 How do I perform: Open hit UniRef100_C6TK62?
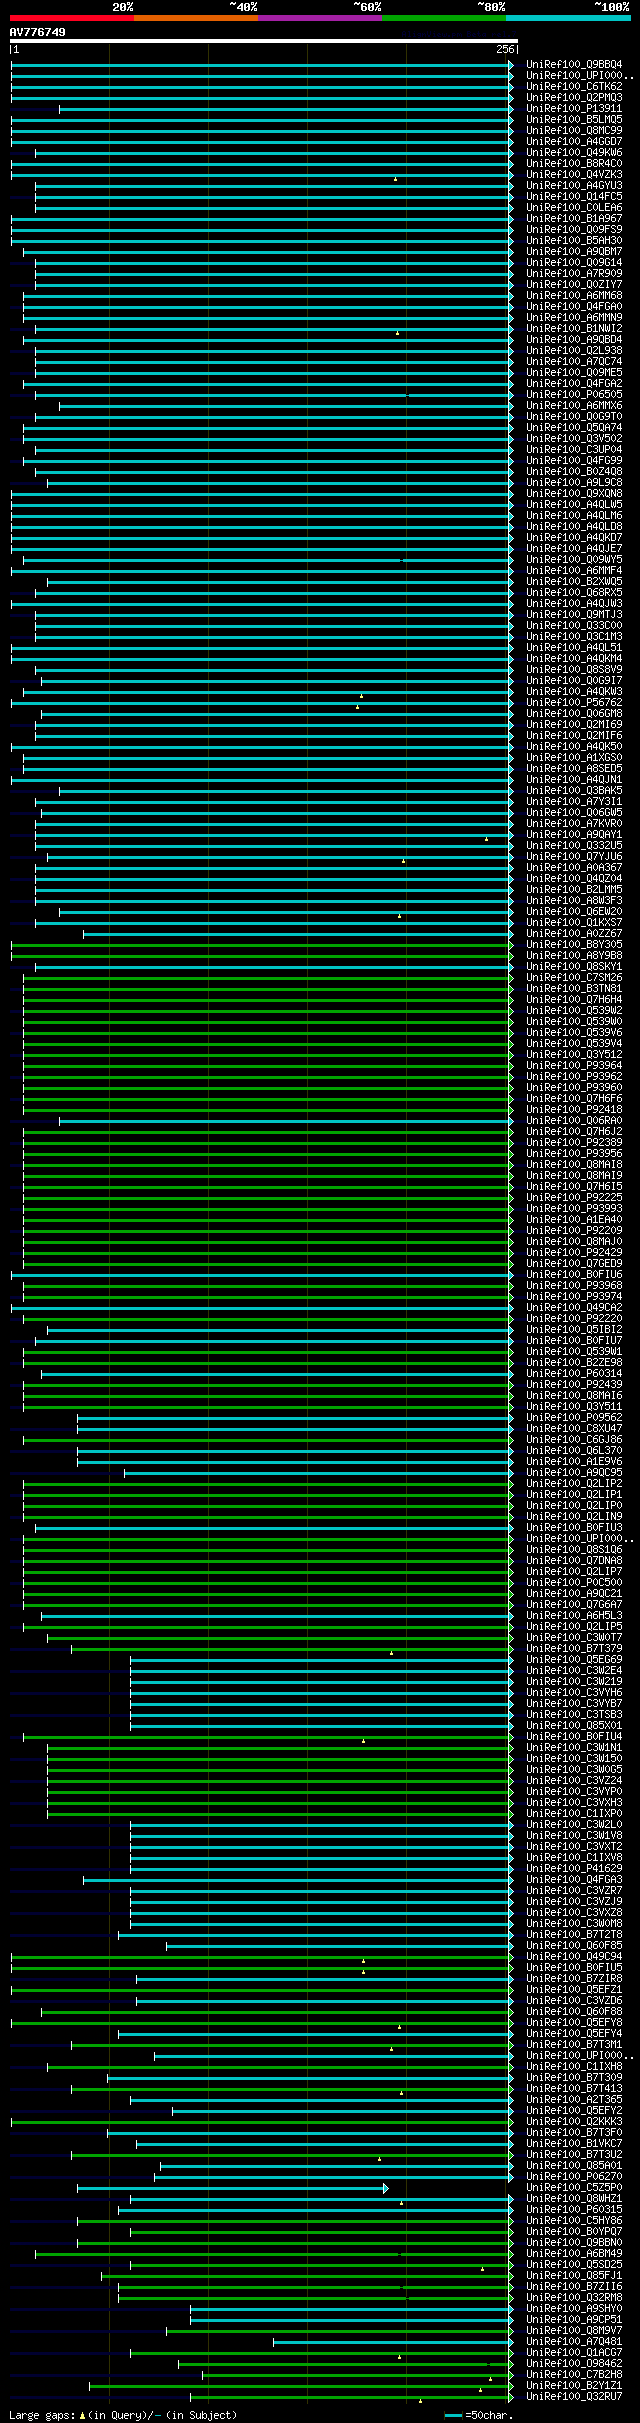[x=574, y=87]
